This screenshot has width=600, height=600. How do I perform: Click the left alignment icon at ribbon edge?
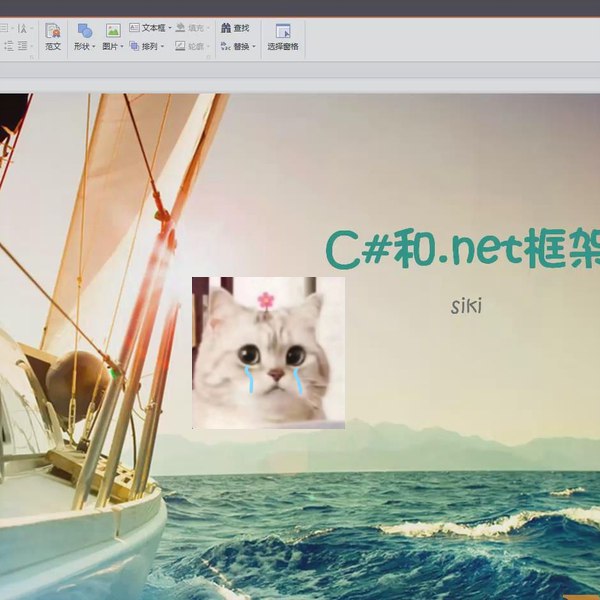coord(4,28)
